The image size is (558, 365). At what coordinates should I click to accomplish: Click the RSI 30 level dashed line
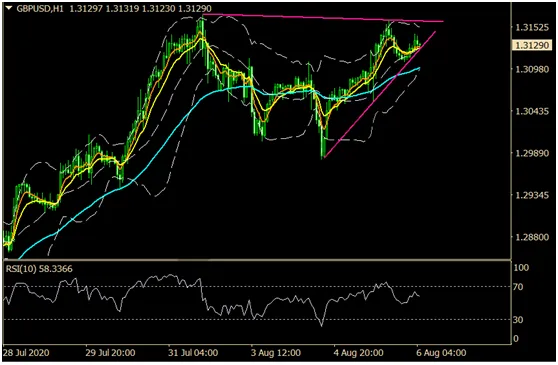(257, 319)
